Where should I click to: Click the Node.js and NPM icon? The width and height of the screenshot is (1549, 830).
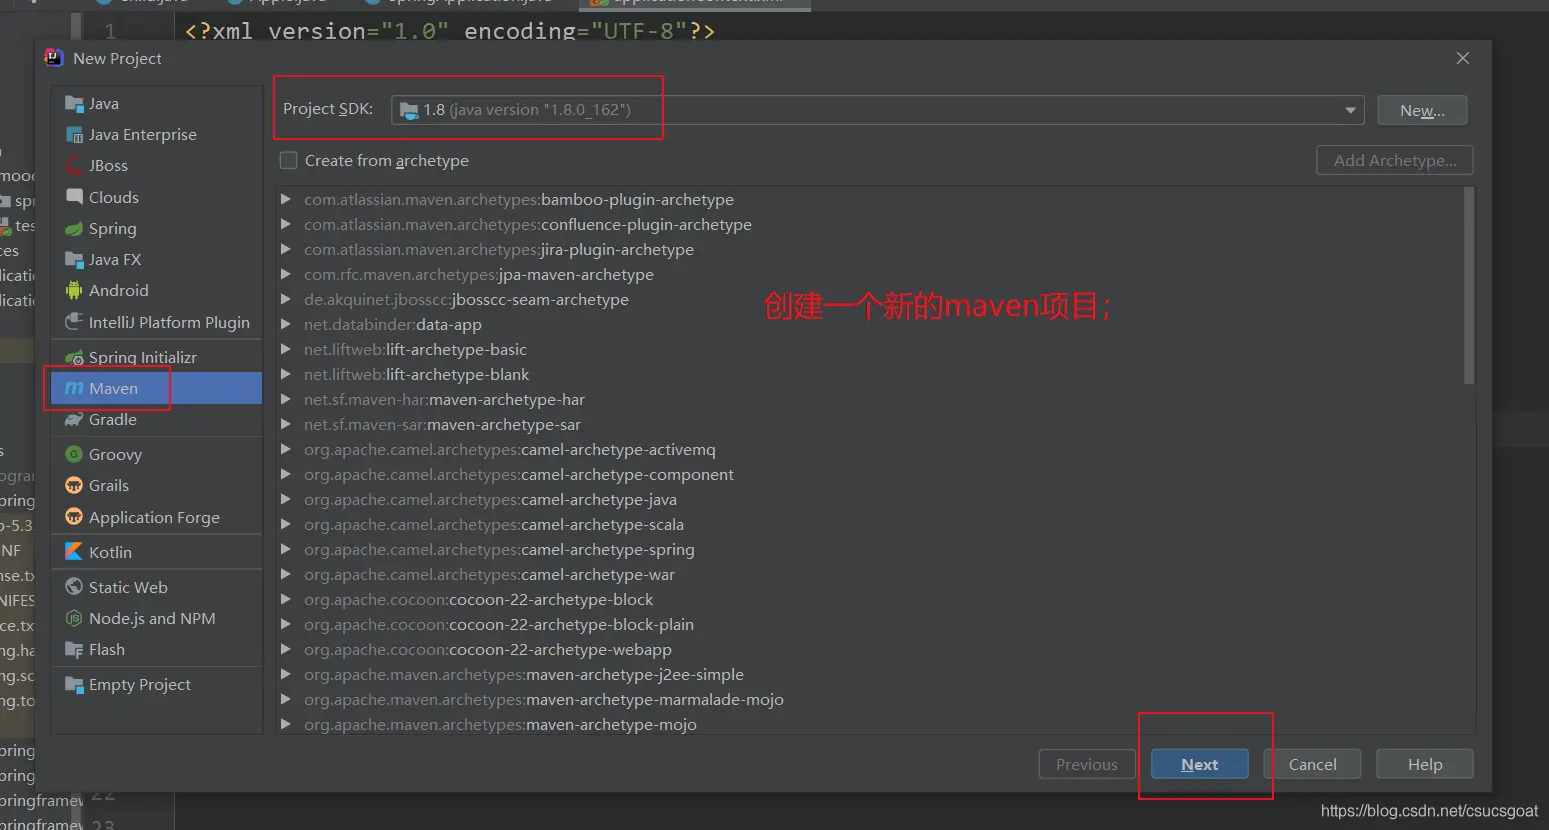coord(74,618)
